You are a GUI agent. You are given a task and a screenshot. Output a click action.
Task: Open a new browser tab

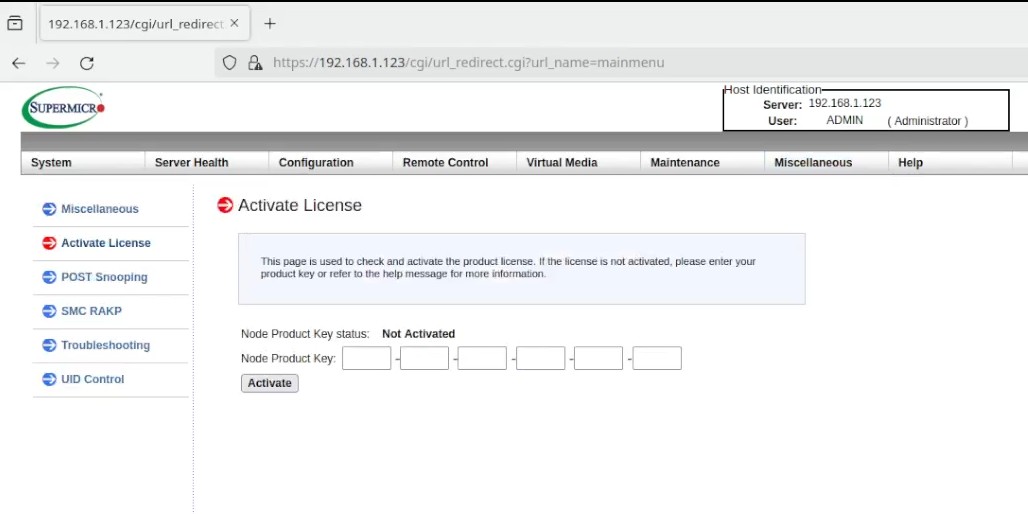[x=269, y=24]
